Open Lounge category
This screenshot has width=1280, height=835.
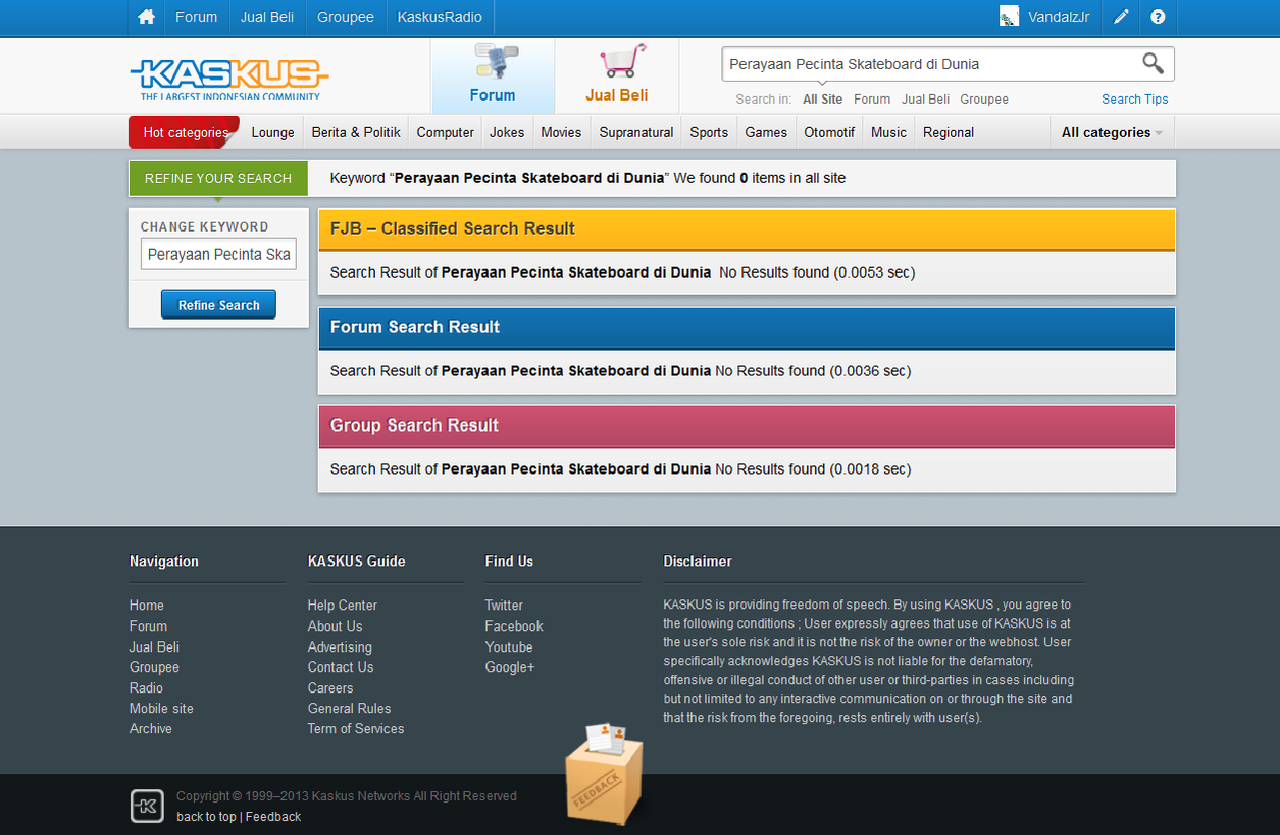coord(273,132)
